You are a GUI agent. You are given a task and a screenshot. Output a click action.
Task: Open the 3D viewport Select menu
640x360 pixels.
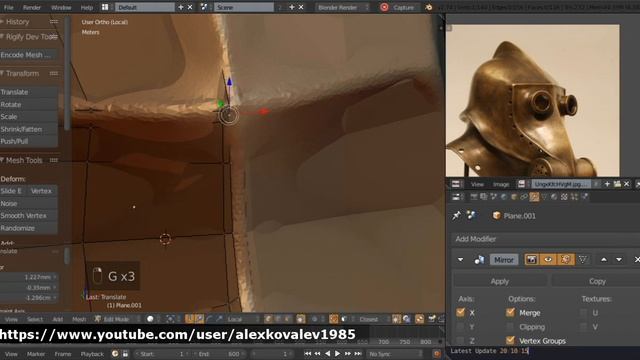point(35,319)
